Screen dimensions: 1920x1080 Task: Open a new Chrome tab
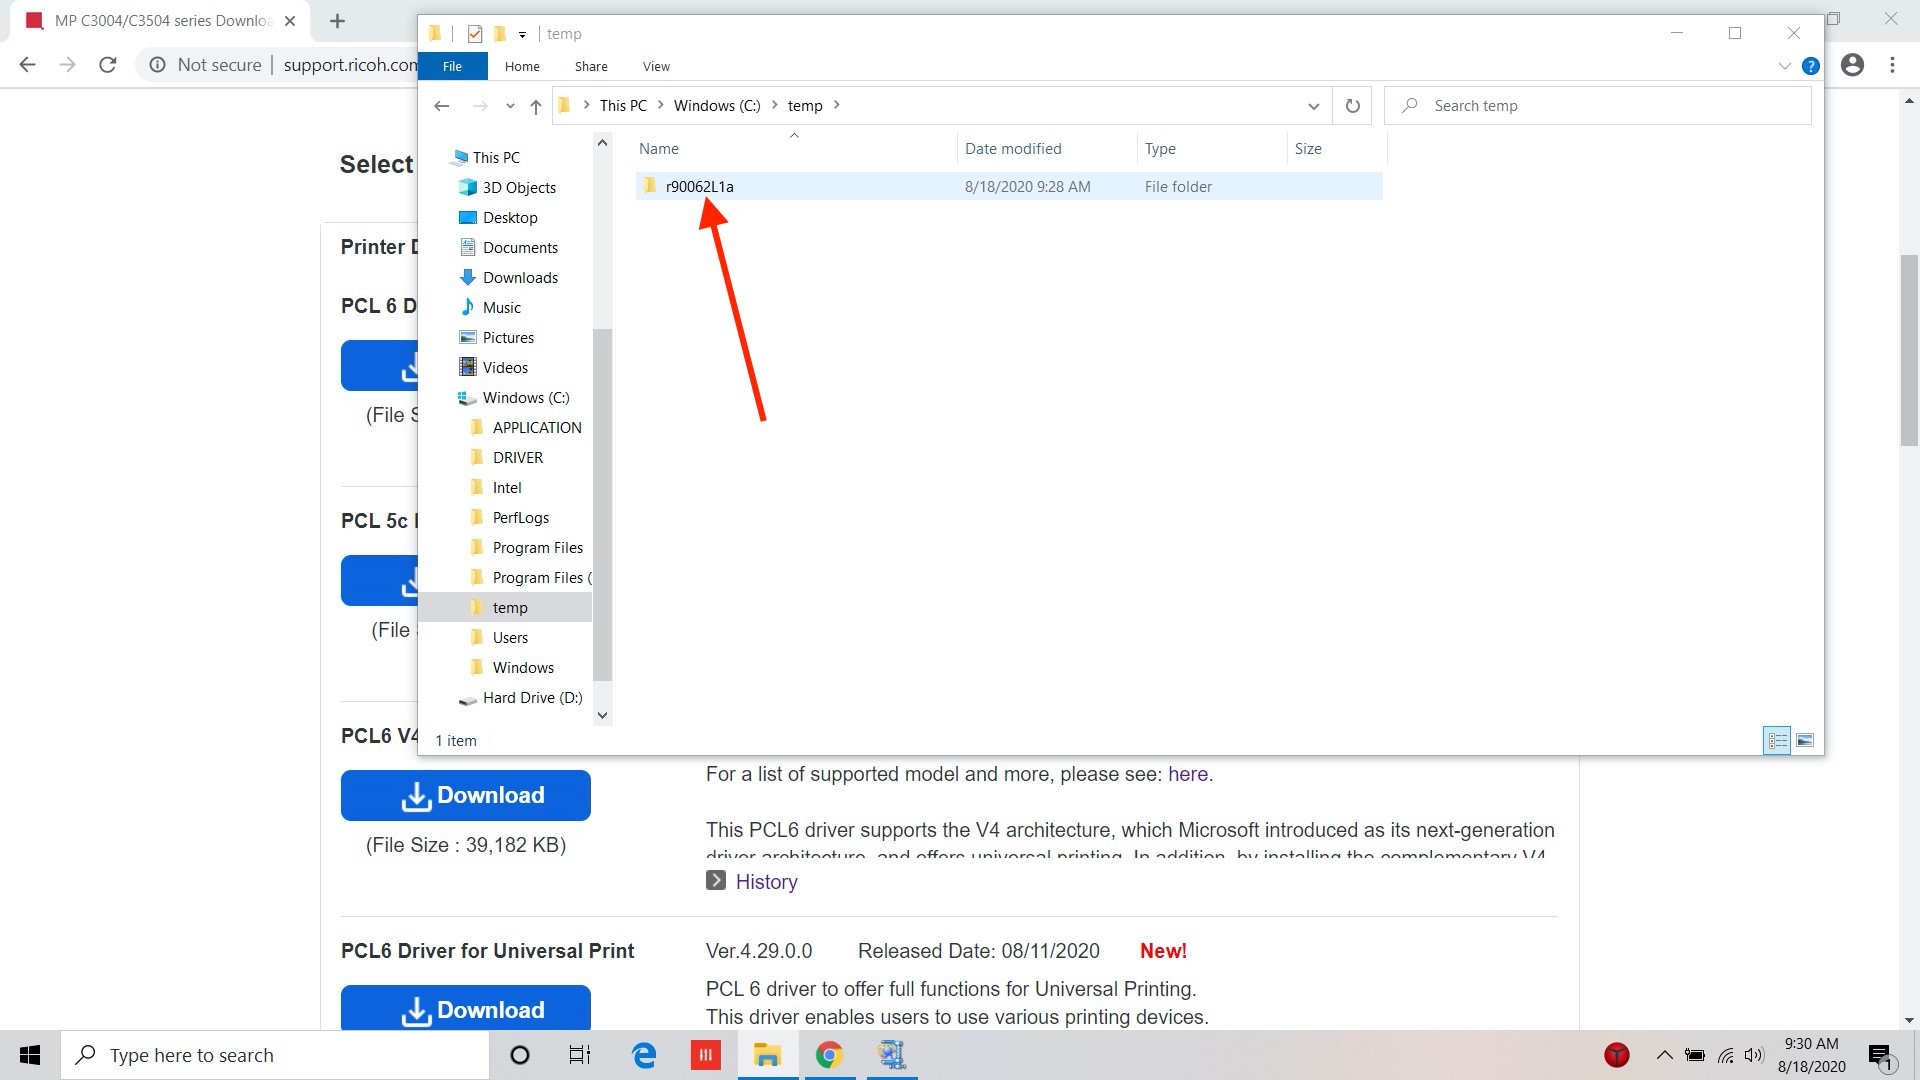tap(337, 21)
